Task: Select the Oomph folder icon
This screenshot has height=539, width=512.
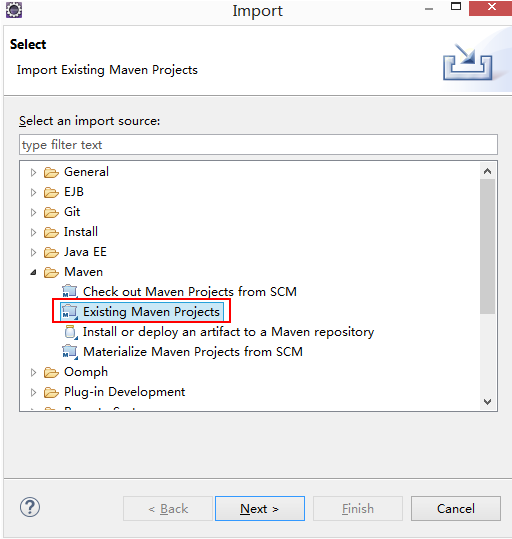Action: (x=51, y=372)
